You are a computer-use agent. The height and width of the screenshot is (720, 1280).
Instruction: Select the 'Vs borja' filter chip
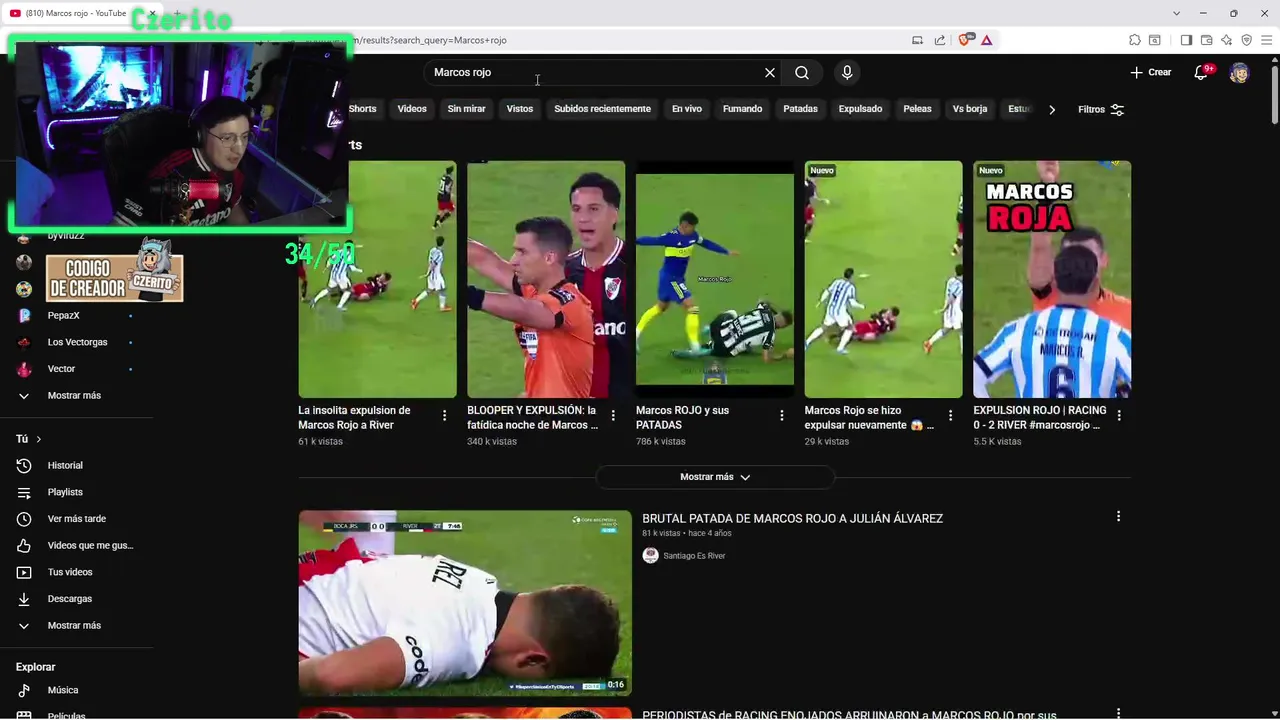point(970,109)
